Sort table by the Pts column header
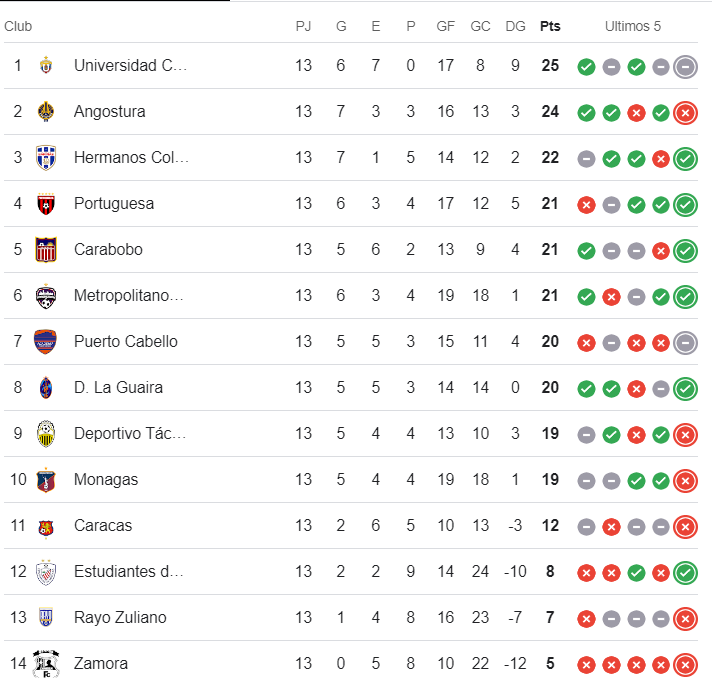 pyautogui.click(x=550, y=26)
